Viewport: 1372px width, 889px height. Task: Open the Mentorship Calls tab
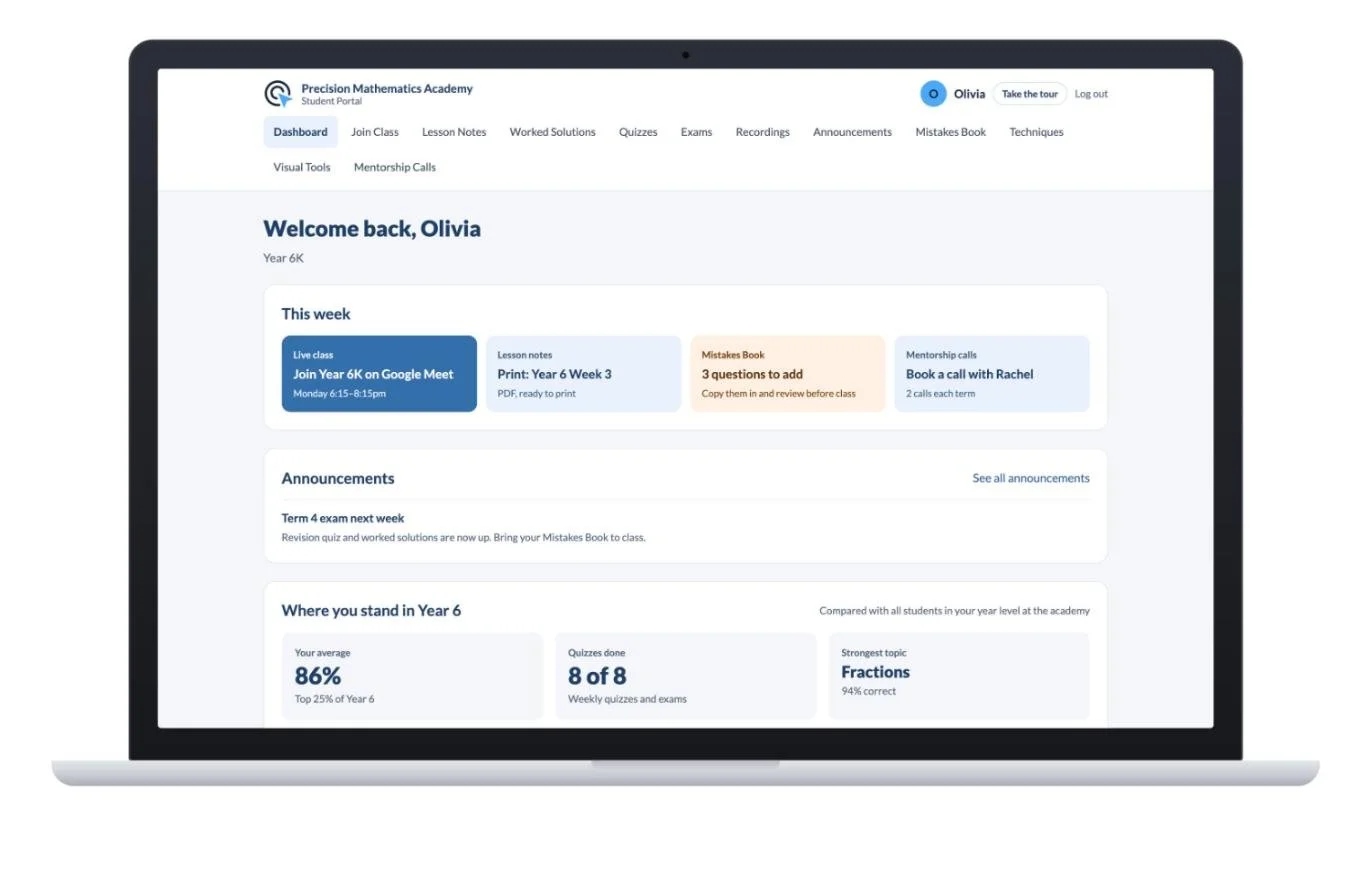click(395, 167)
